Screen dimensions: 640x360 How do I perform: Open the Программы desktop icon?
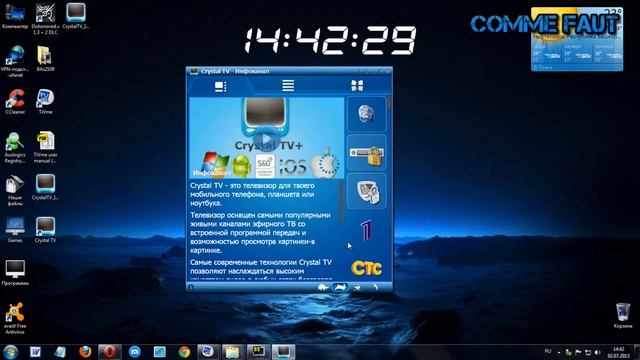tap(15, 273)
